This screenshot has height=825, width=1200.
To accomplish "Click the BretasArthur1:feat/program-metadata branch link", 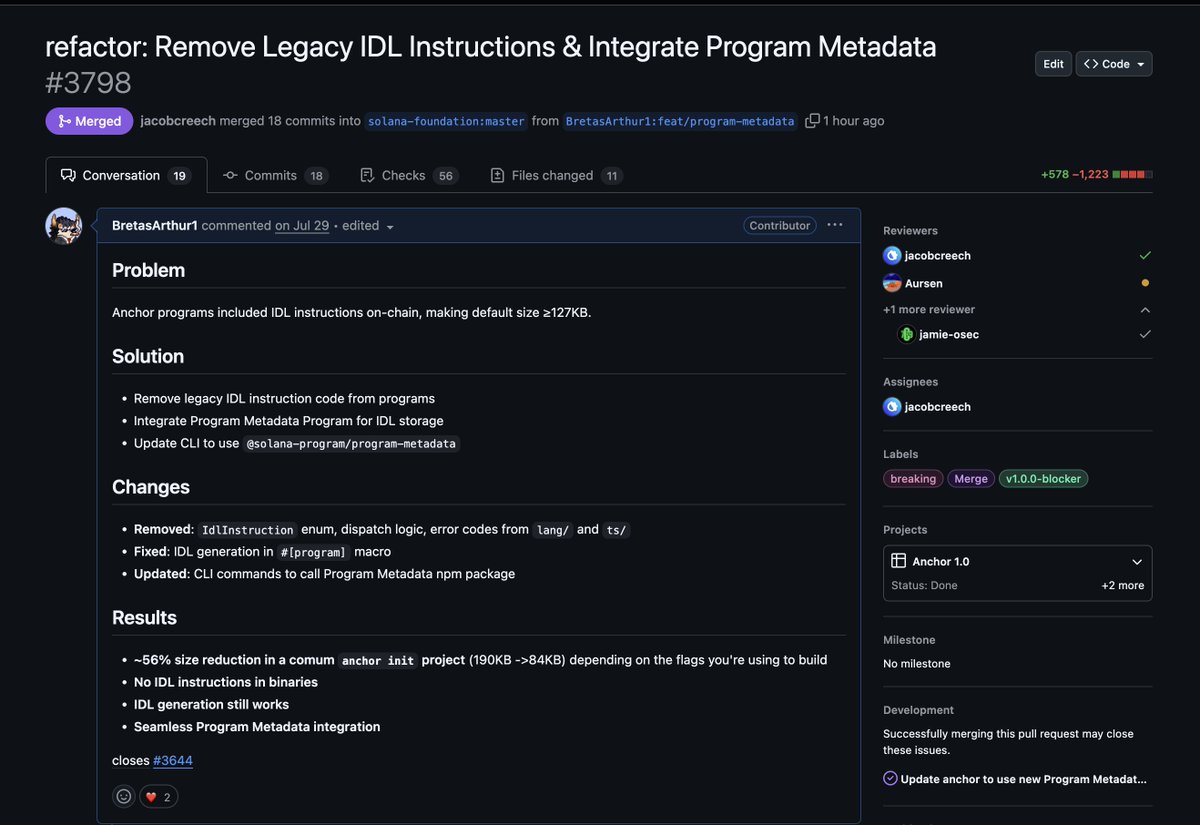I will pos(680,121).
